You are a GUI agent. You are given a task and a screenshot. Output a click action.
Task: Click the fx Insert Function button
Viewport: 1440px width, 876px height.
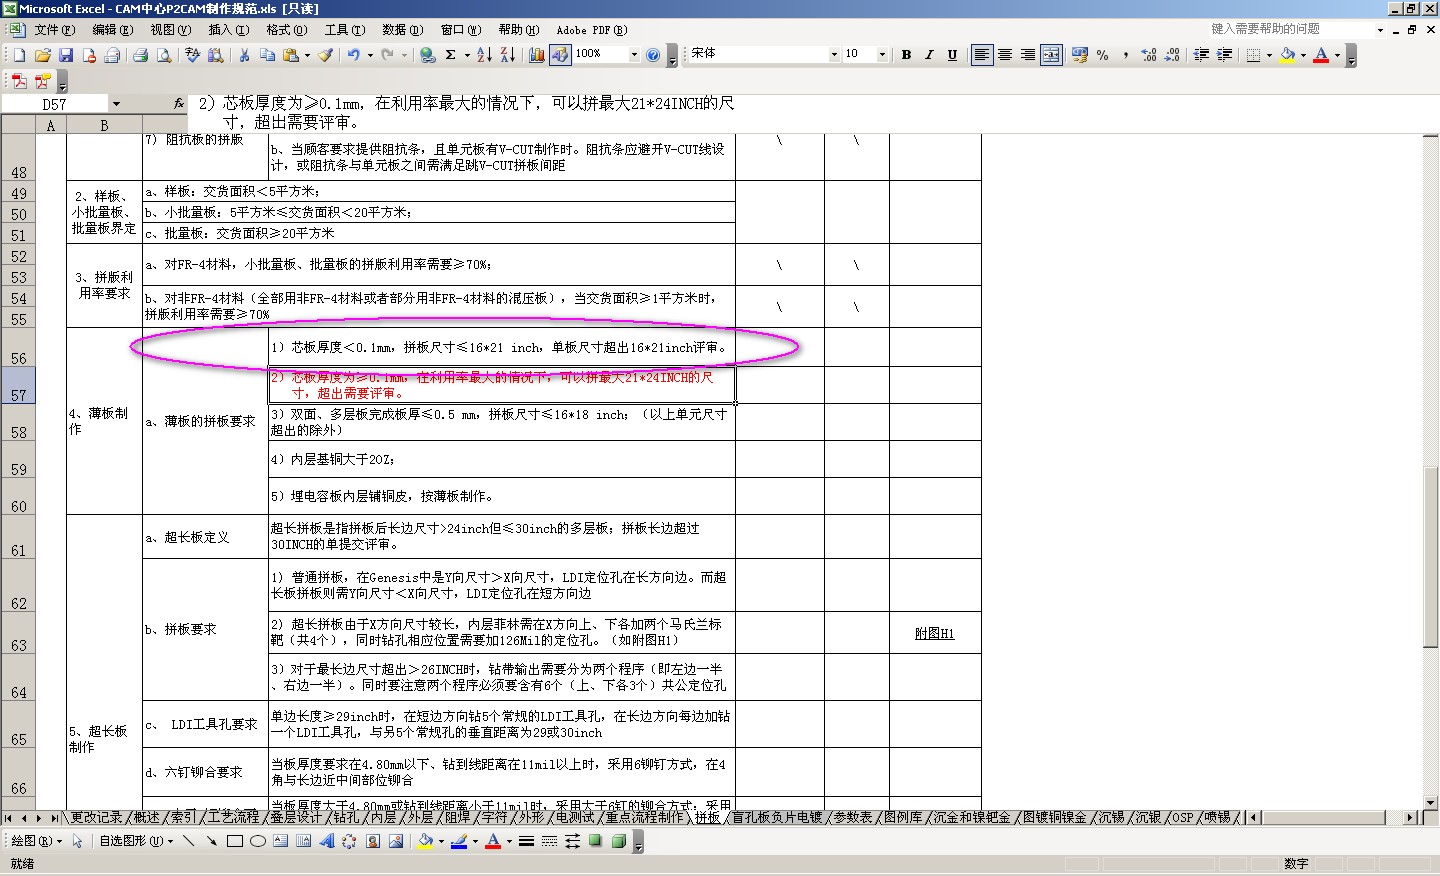(178, 103)
